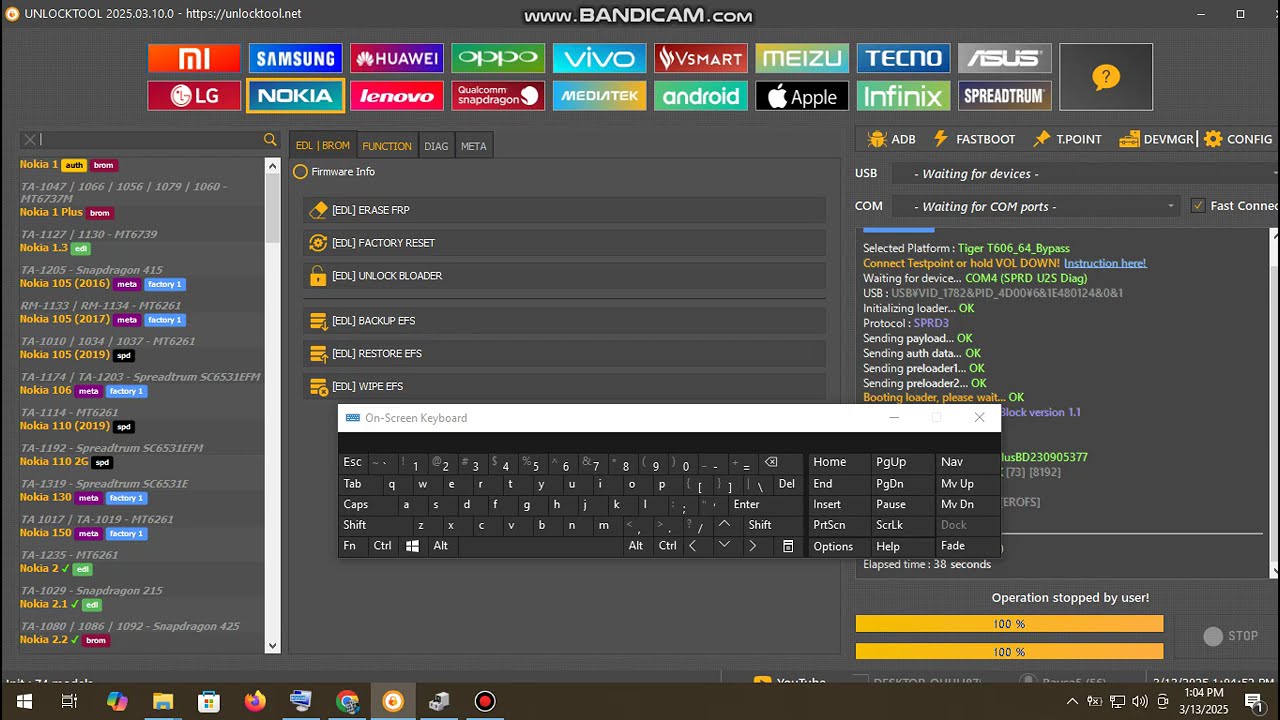Click the model list vertical scrollbar thumb
Viewport: 1280px width, 720px height.
pyautogui.click(x=273, y=208)
